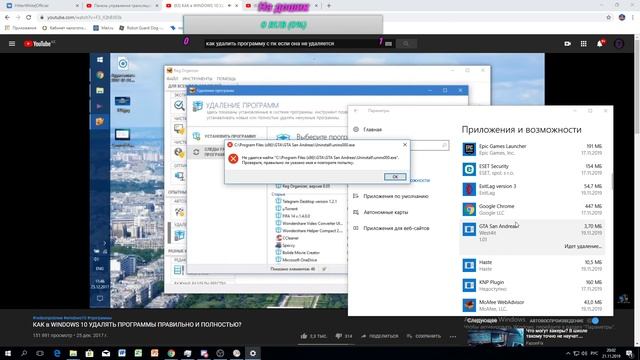Open Chrome from the taskbar
The image size is (640, 360).
[x=171, y=353]
